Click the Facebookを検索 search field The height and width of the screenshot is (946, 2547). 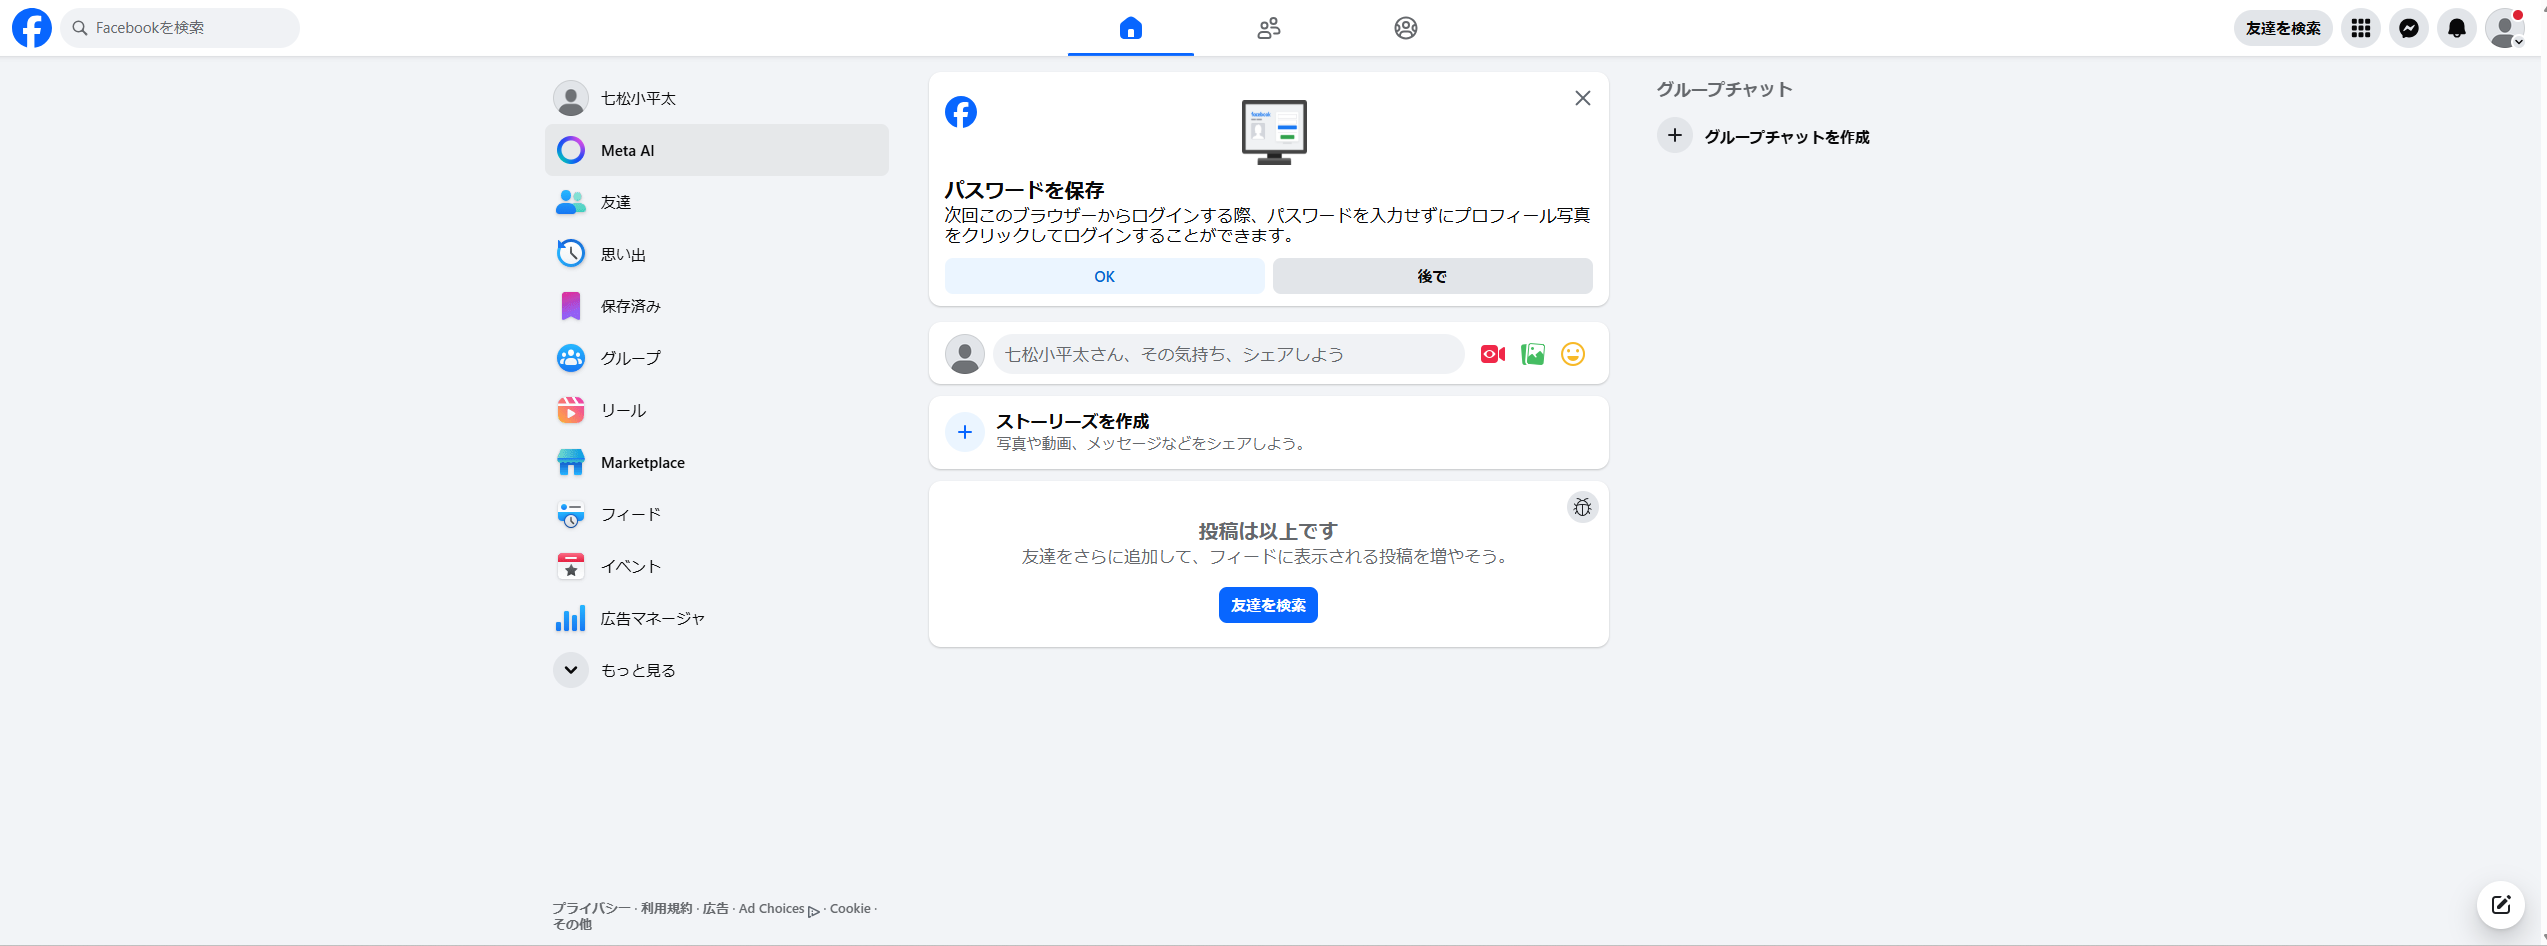coord(180,27)
